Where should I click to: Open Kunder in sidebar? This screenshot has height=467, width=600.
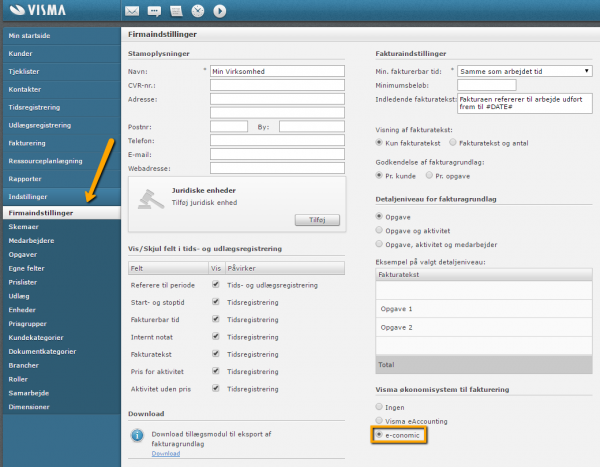62,54
